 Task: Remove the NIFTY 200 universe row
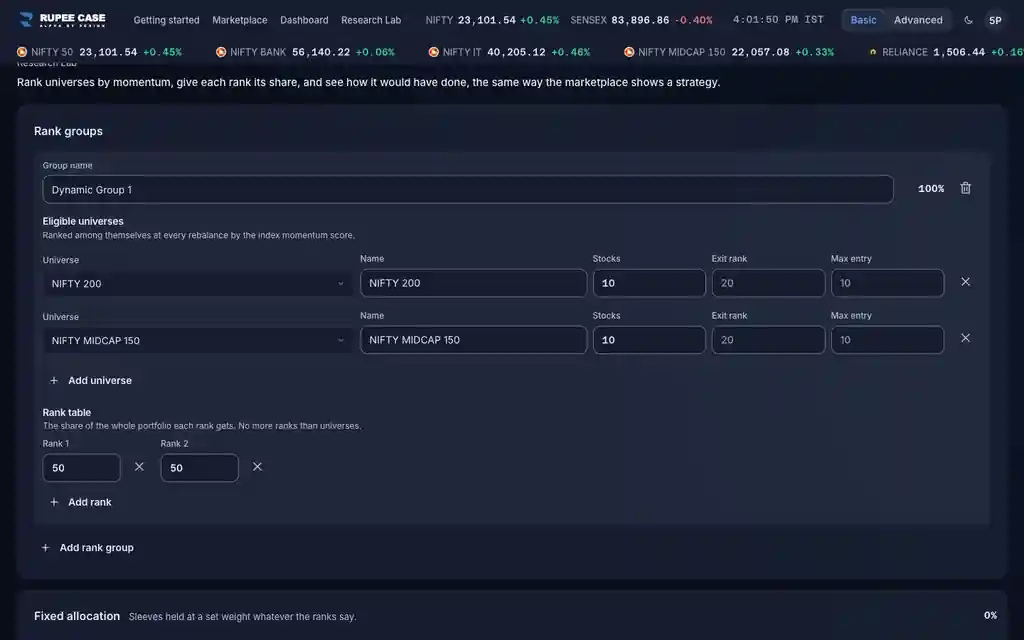965,281
